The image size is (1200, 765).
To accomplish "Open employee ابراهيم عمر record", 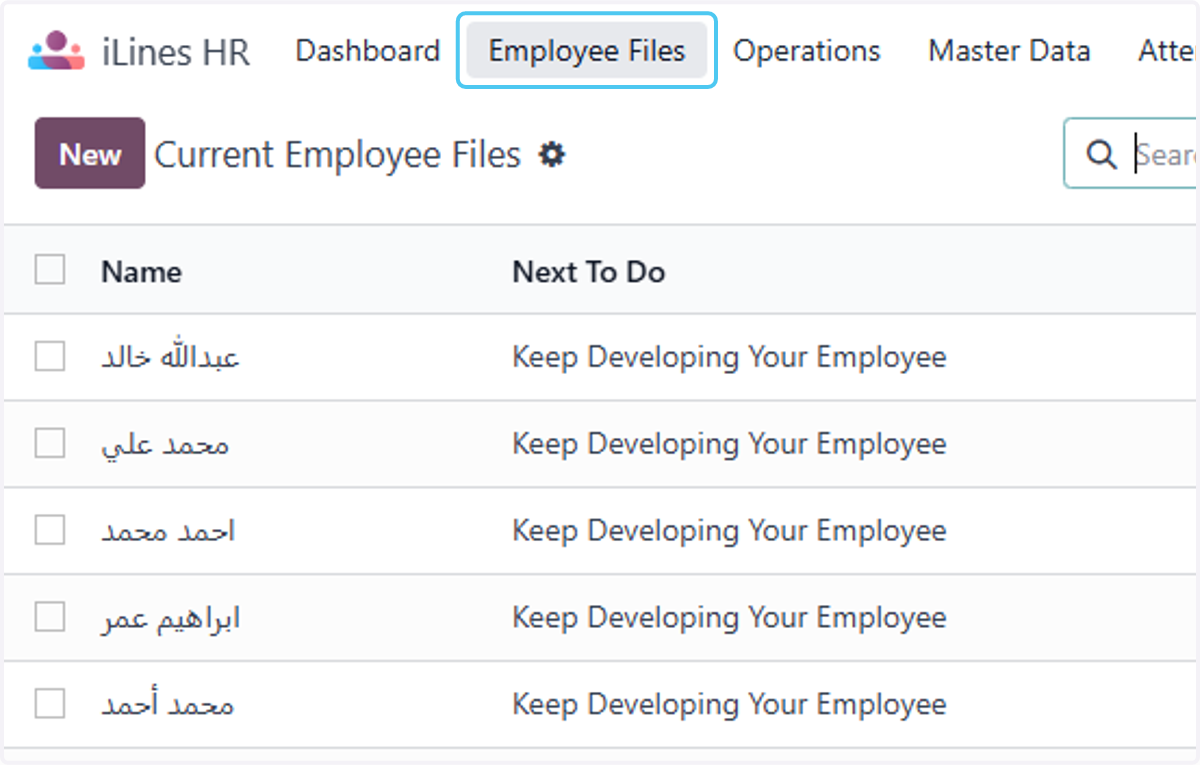I will click(171, 618).
